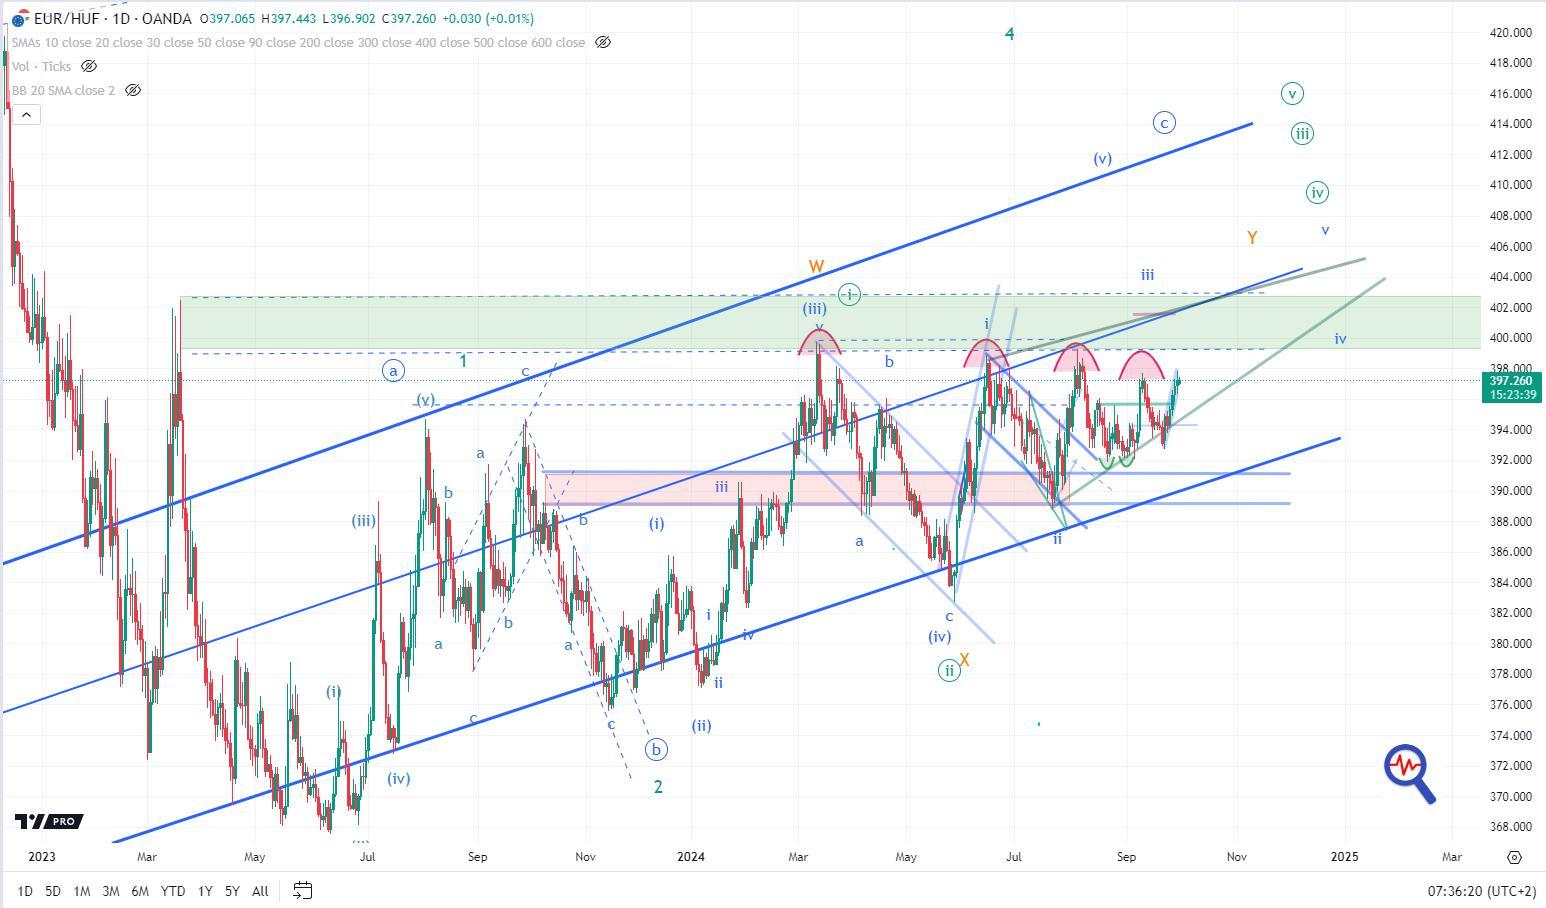This screenshot has height=908, width=1546.
Task: Collapse the indicator legend with arrow
Action: coord(26,114)
